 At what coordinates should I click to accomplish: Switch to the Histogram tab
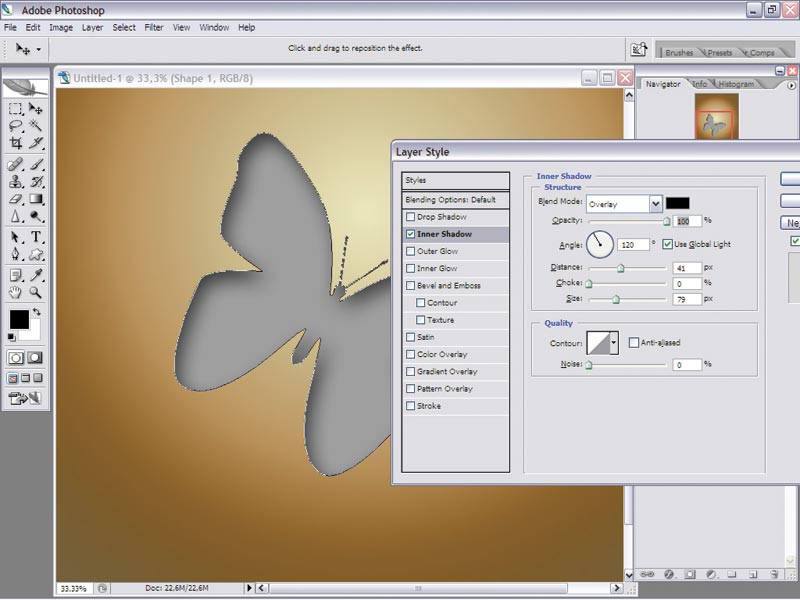(736, 84)
